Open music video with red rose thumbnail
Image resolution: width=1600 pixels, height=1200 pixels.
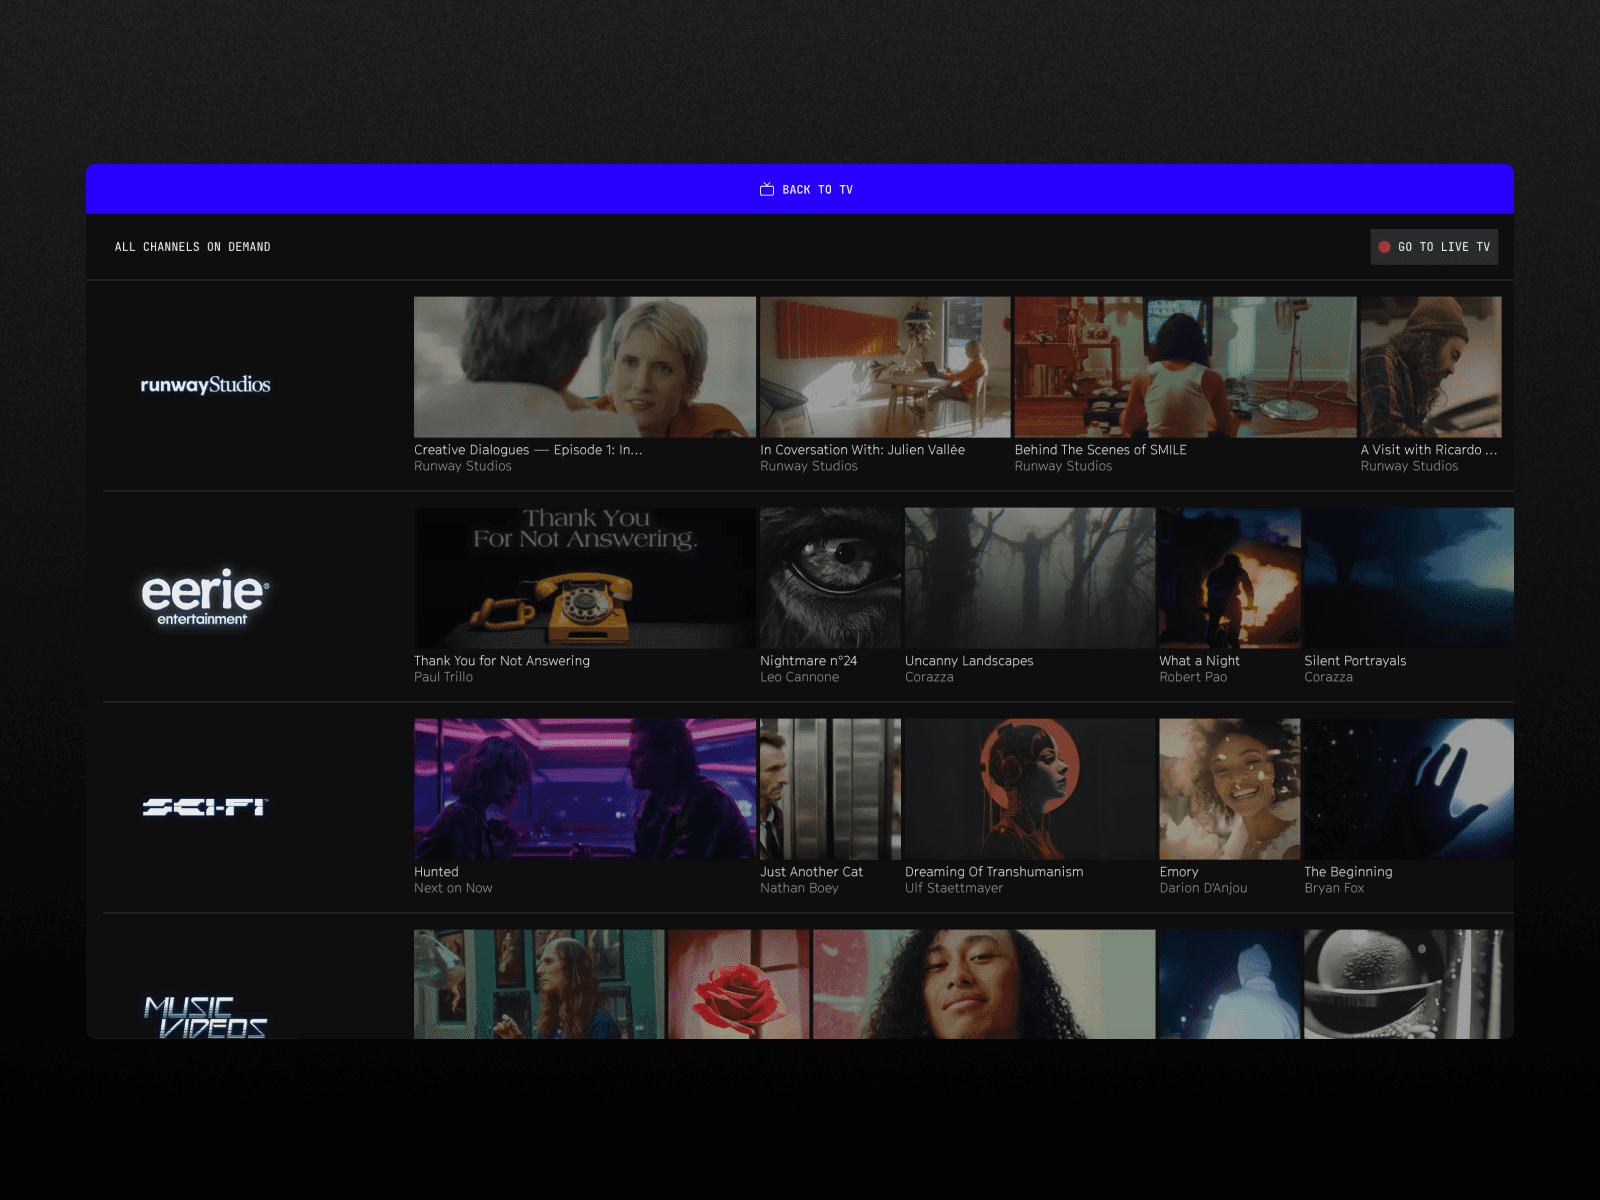click(x=739, y=984)
